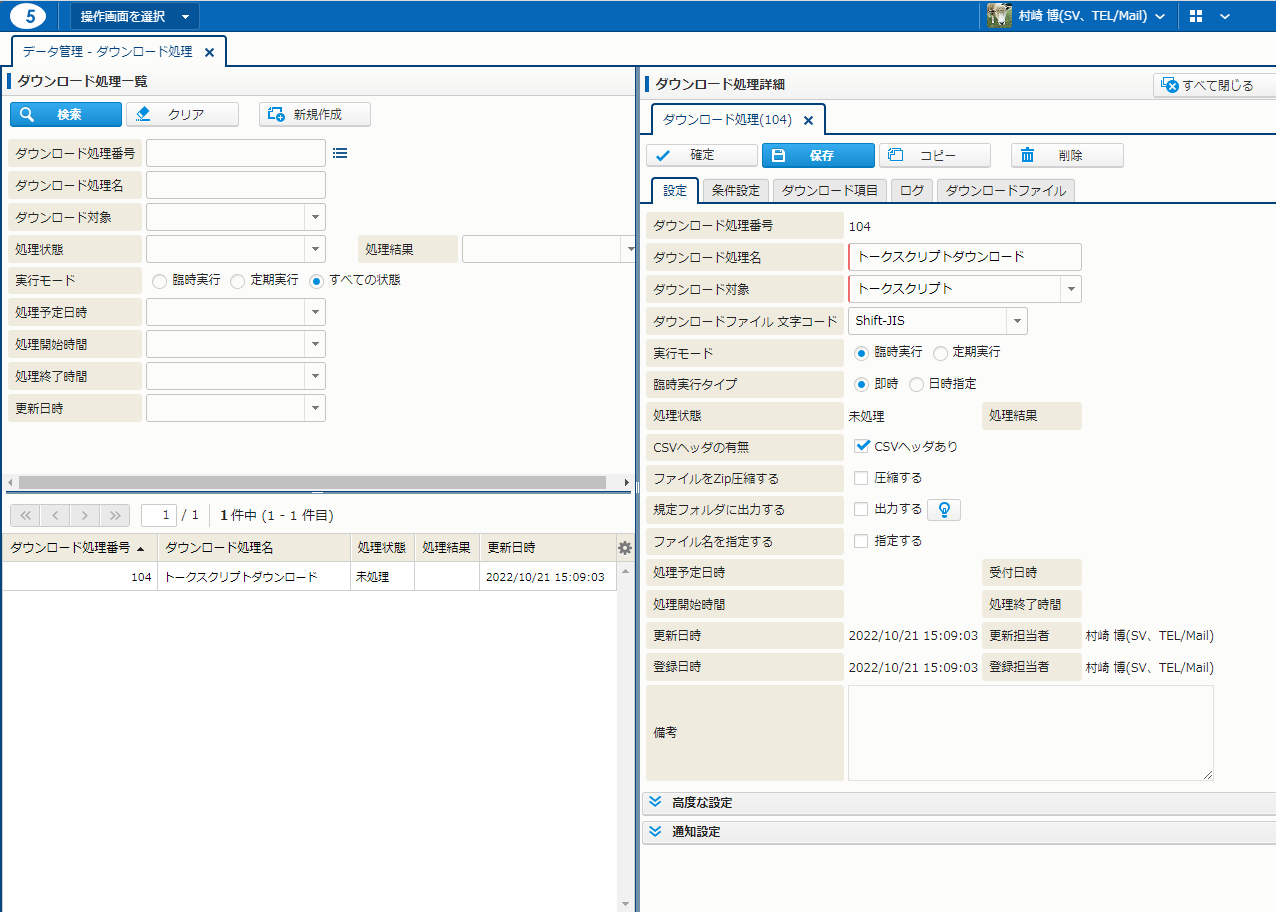The width and height of the screenshot is (1276, 912).
Task: Close the ダウンロード処理(104) detail tab
Action: 809,120
